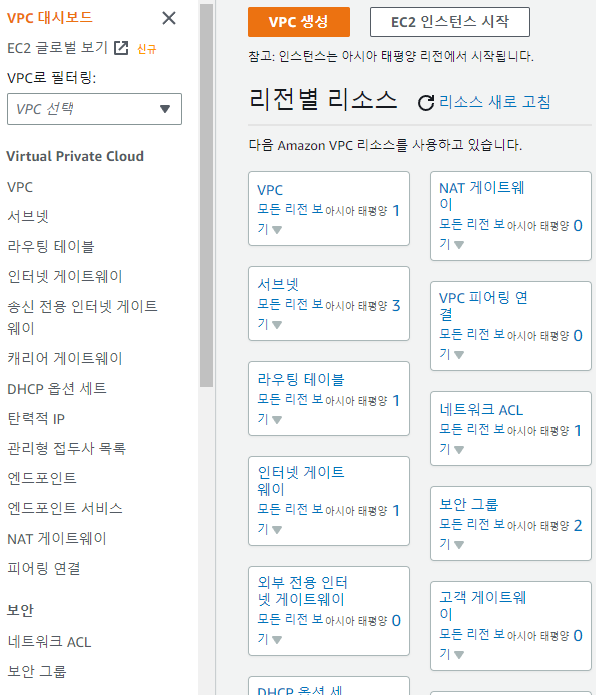
Task: Click the external link icon next to EC2 글로벌 보기
Action: 121,48
